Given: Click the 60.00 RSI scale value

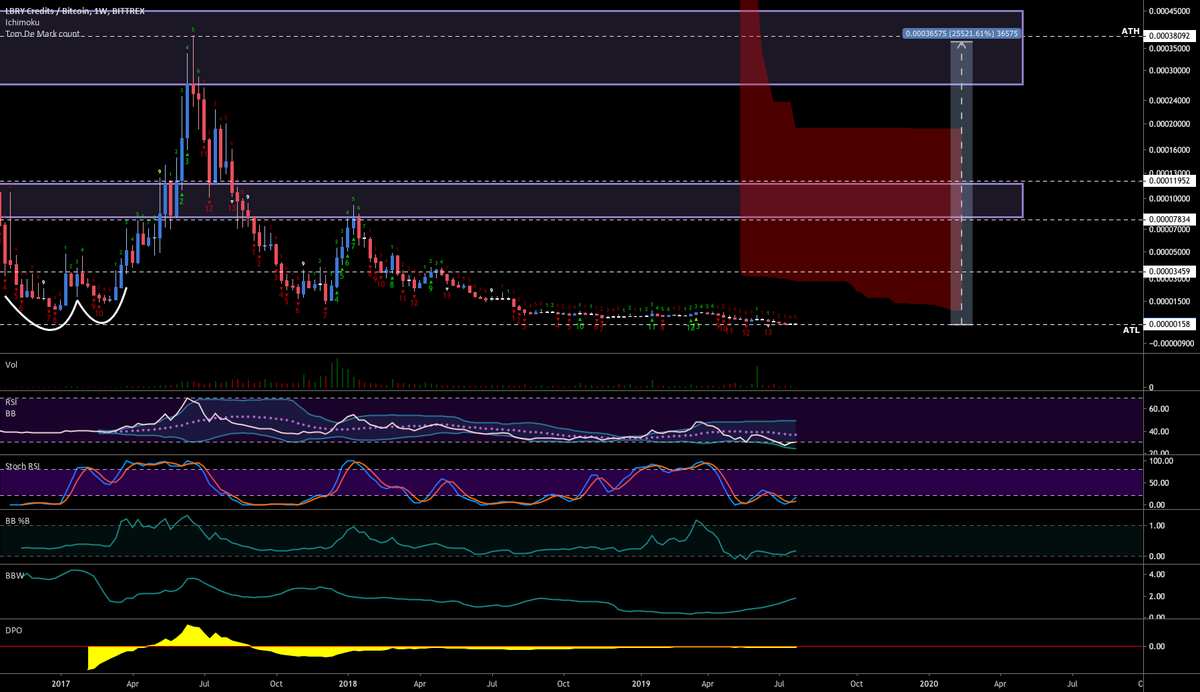Looking at the screenshot, I should [x=1159, y=409].
